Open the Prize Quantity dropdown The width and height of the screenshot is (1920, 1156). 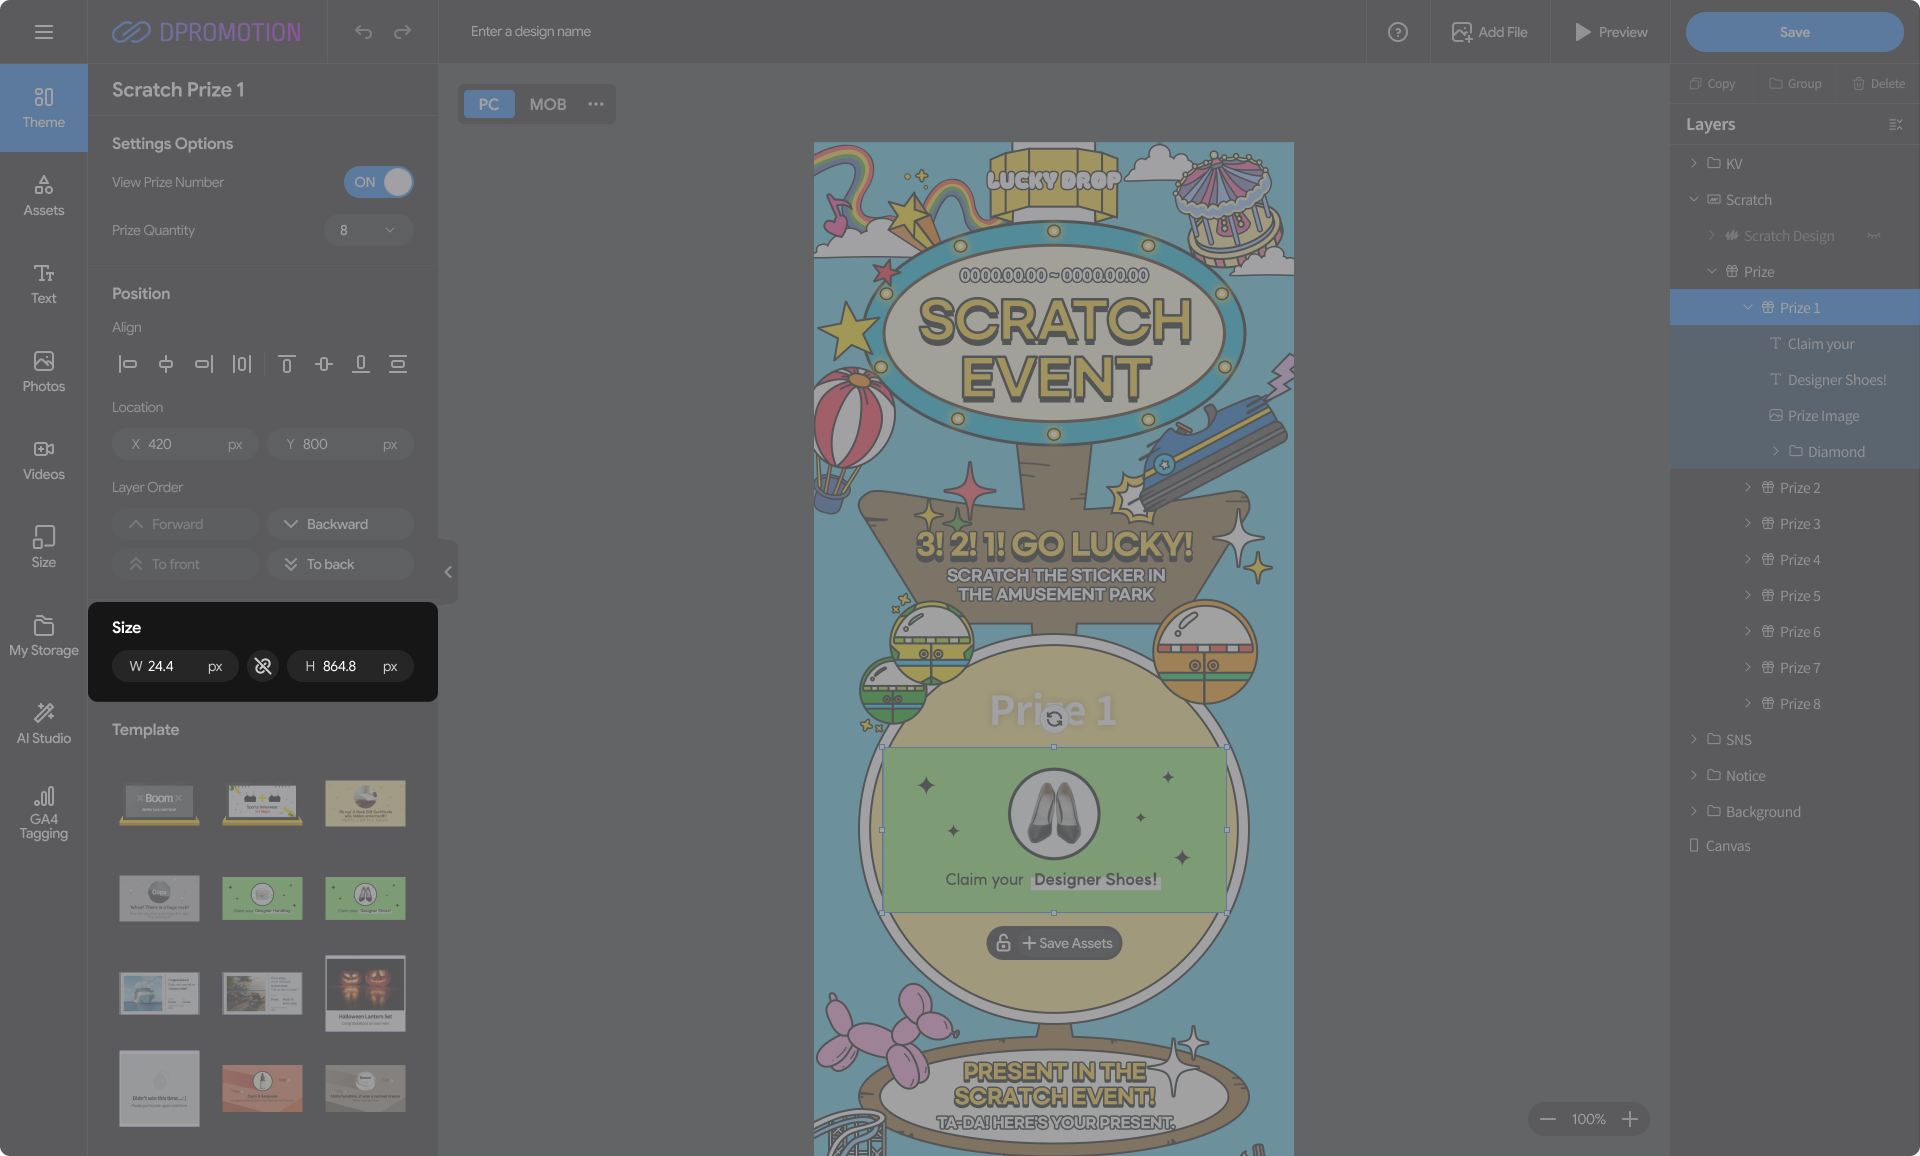368,230
